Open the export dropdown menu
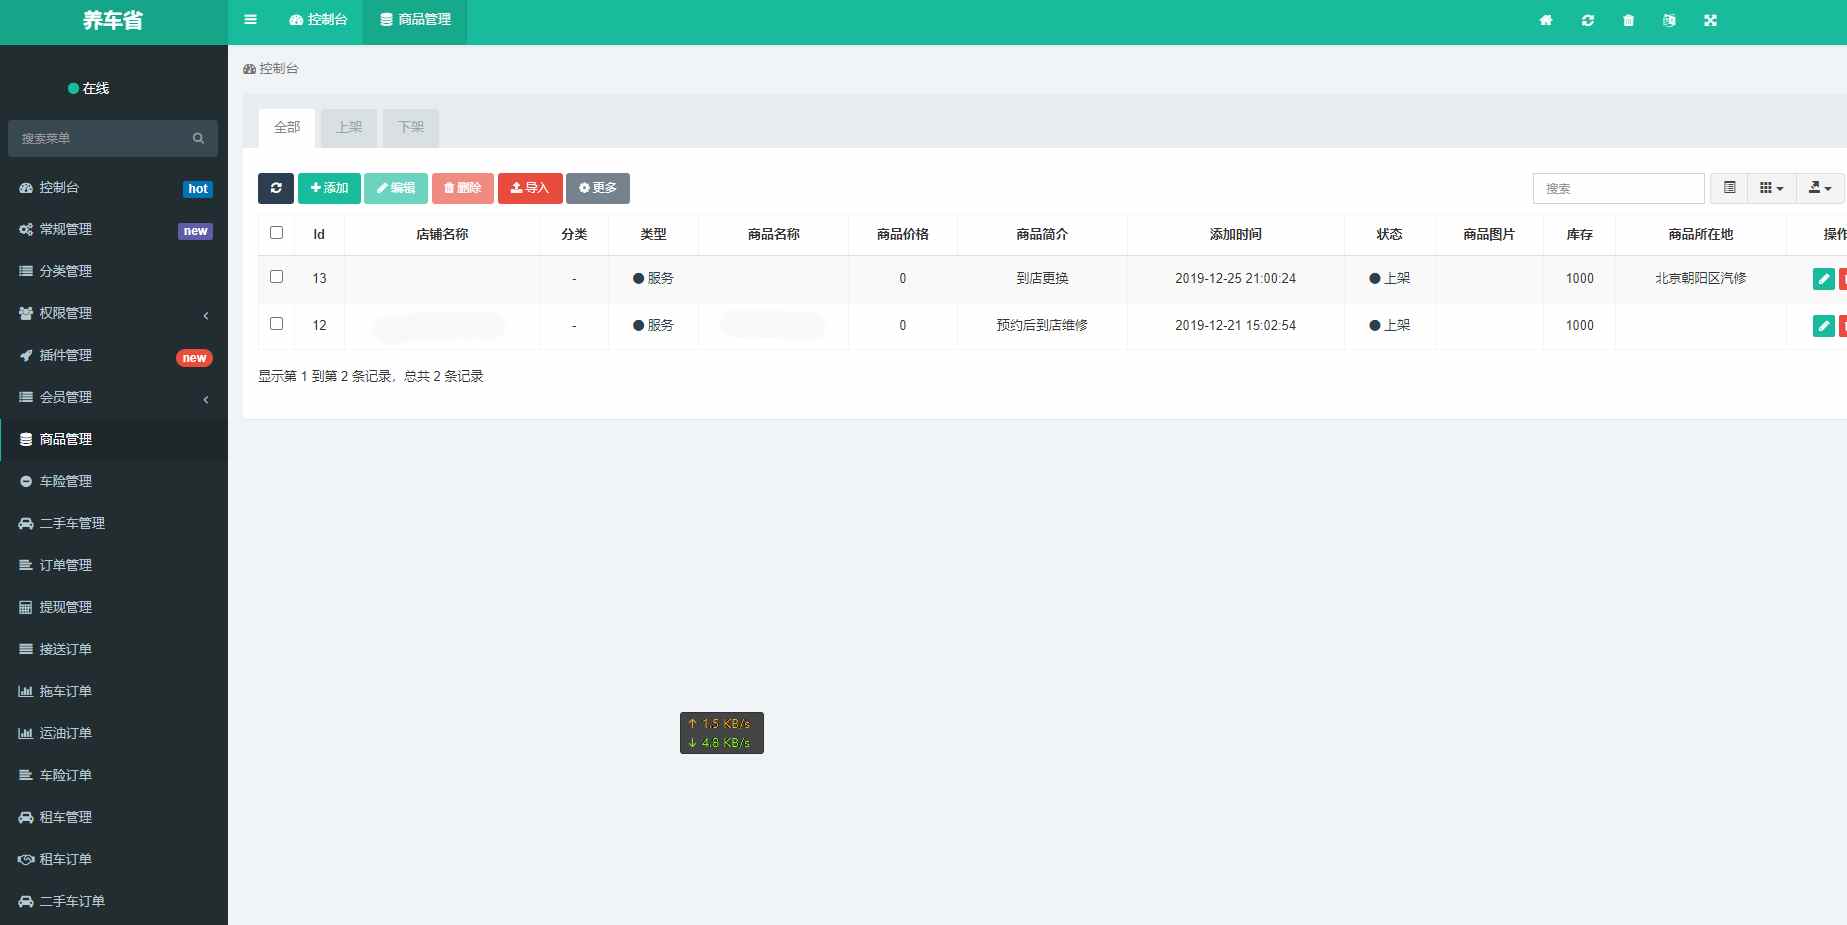1847x925 pixels. click(1820, 188)
